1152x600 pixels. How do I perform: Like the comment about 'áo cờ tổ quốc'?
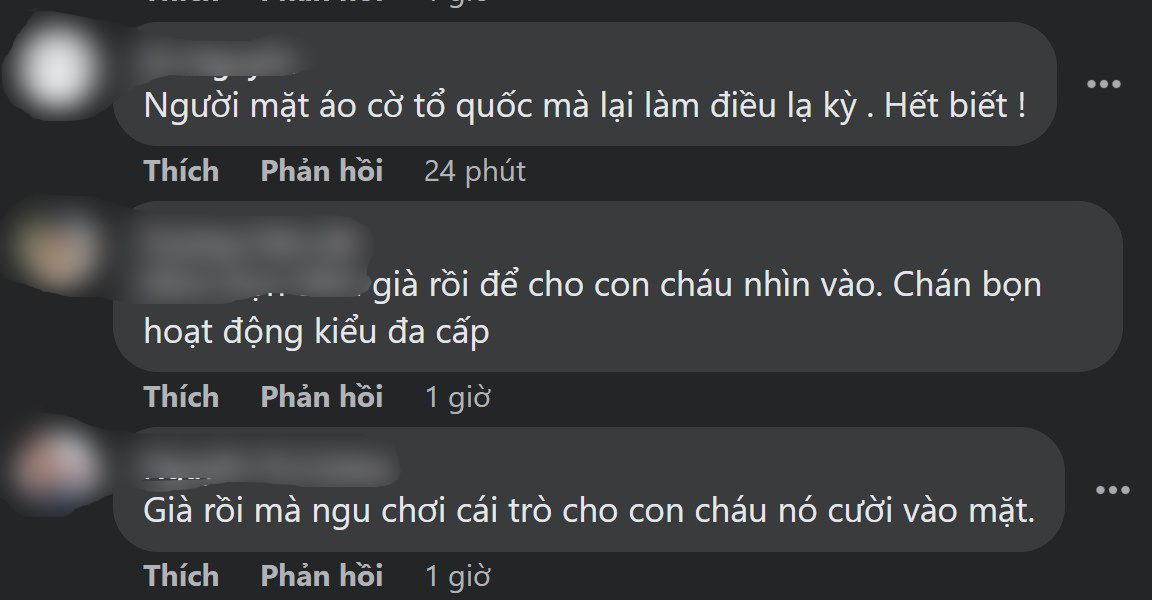click(181, 171)
